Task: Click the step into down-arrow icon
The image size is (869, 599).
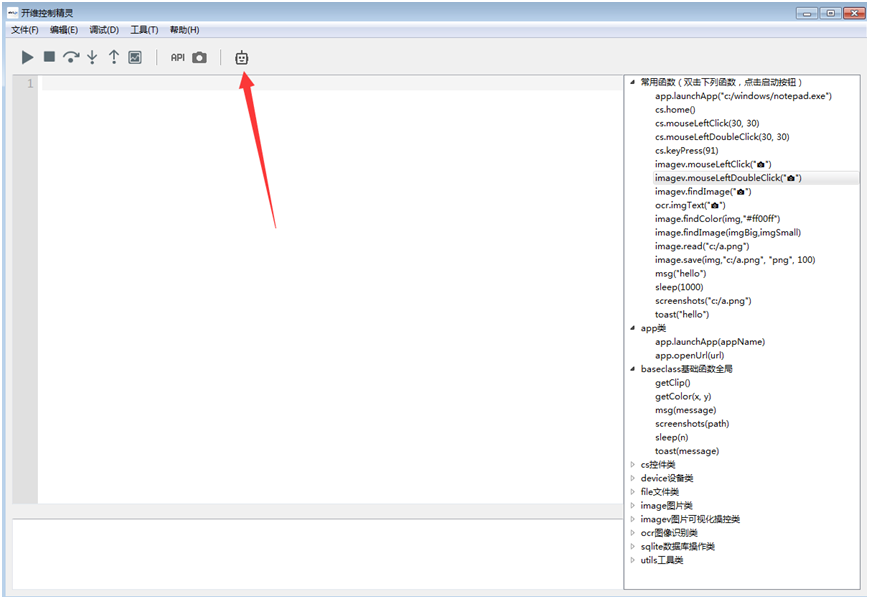Action: 93,57
